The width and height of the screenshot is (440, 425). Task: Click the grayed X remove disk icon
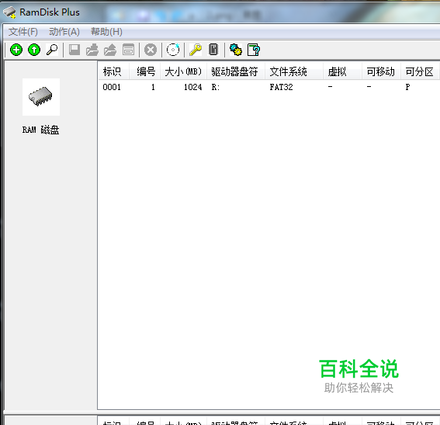click(150, 50)
